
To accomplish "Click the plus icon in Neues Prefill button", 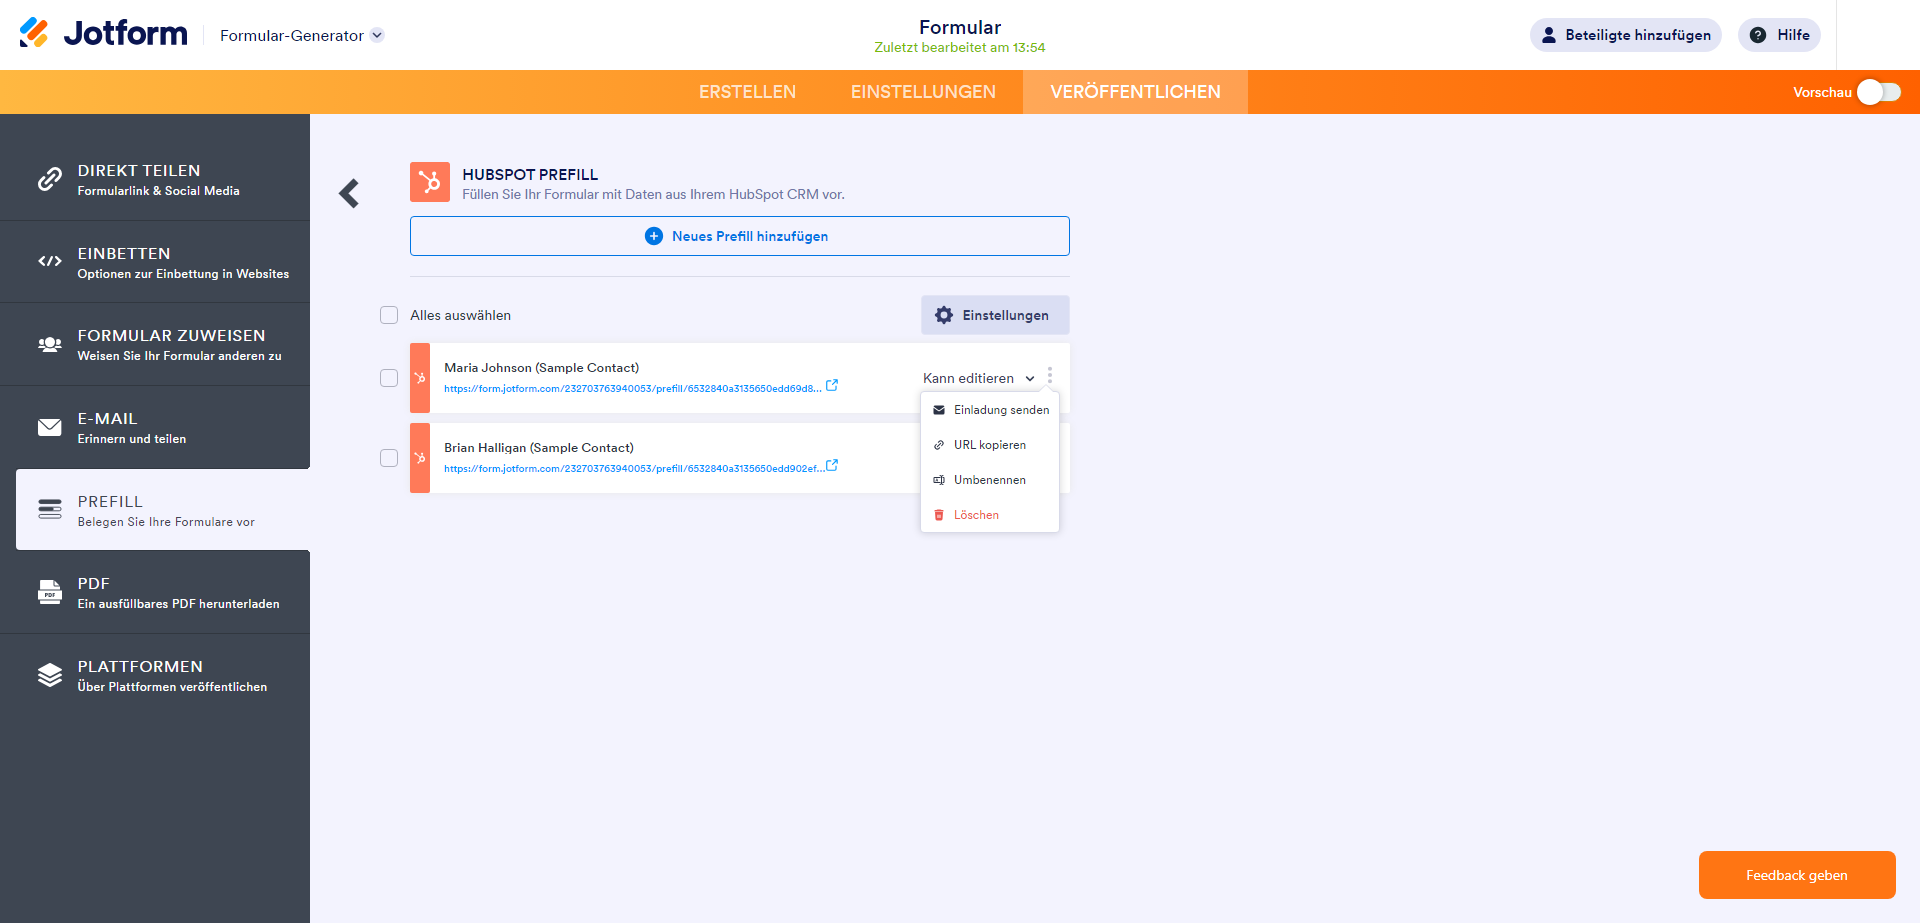I will pyautogui.click(x=654, y=236).
